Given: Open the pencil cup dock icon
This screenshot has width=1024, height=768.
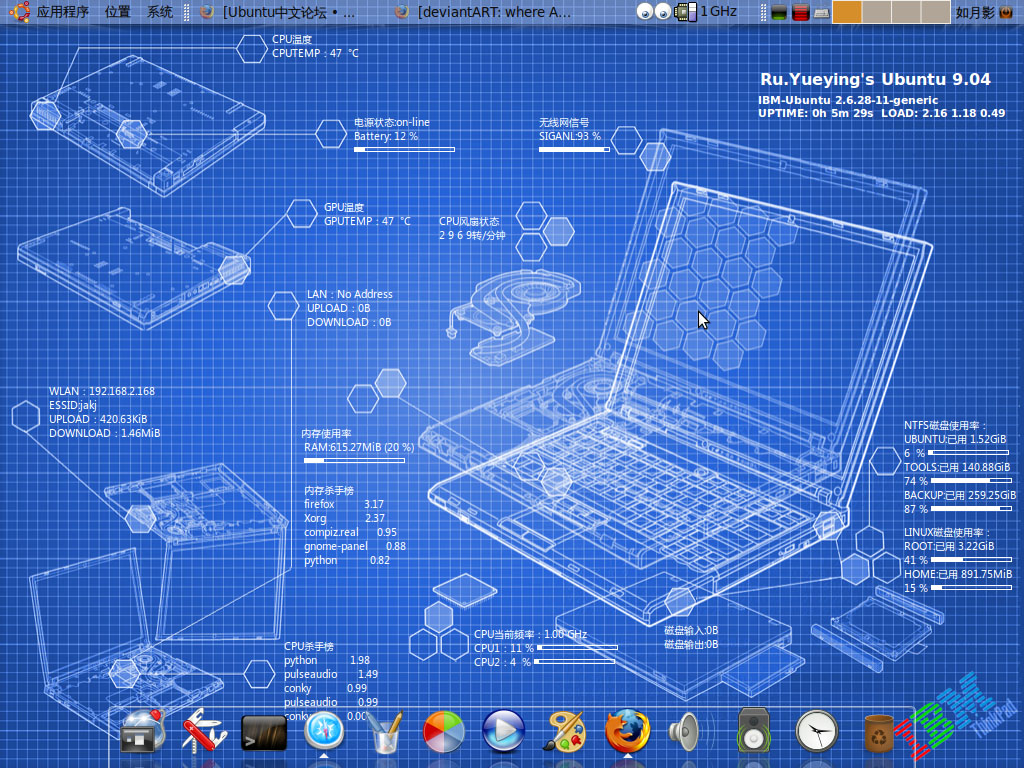Looking at the screenshot, I should [x=384, y=732].
